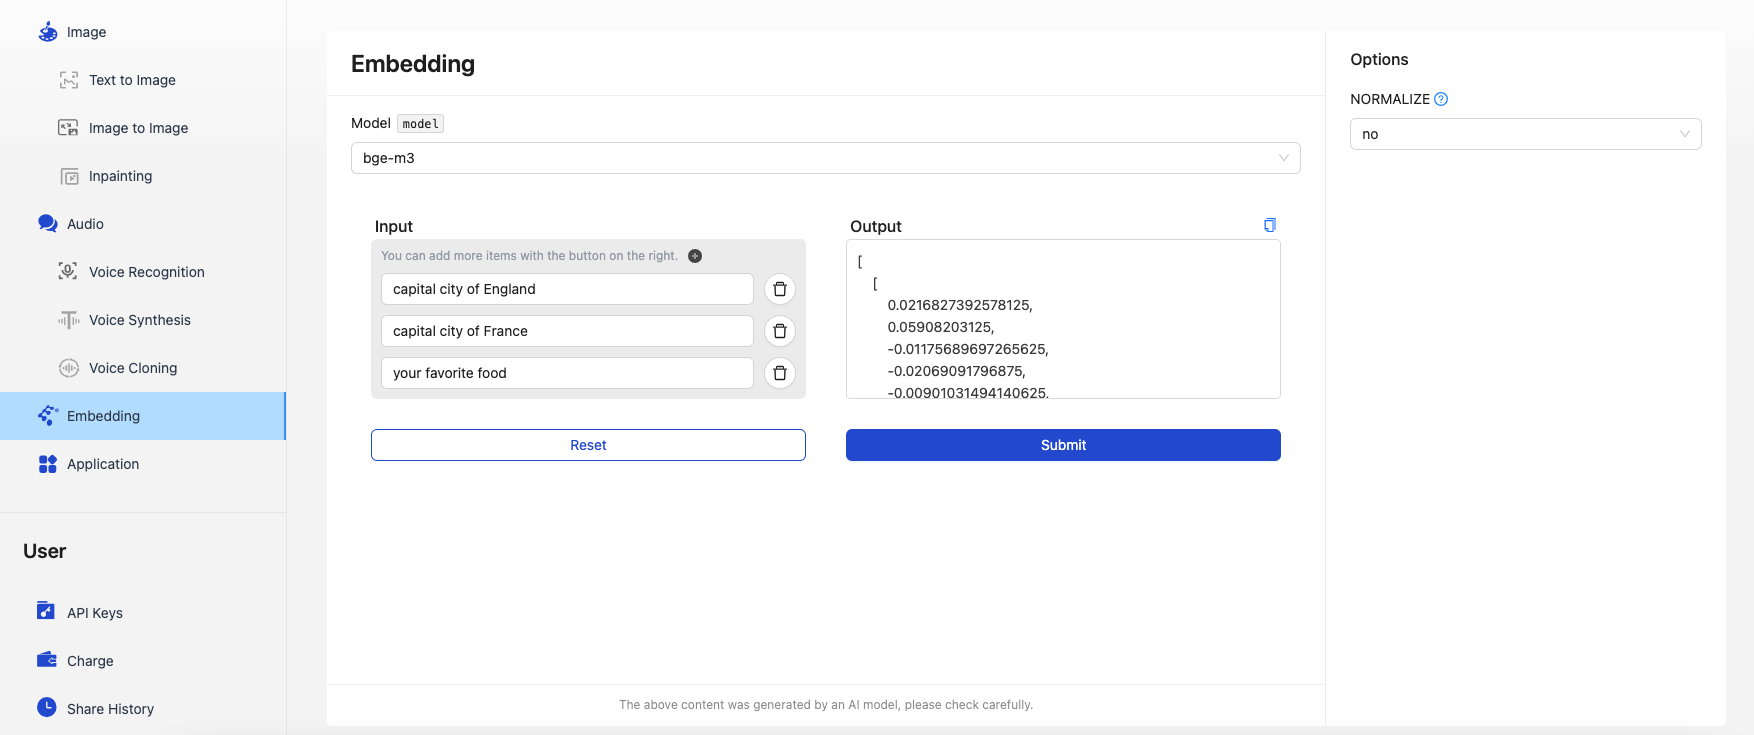1754x735 pixels.
Task: Delete the 'your favorite food' input row
Action: [780, 373]
